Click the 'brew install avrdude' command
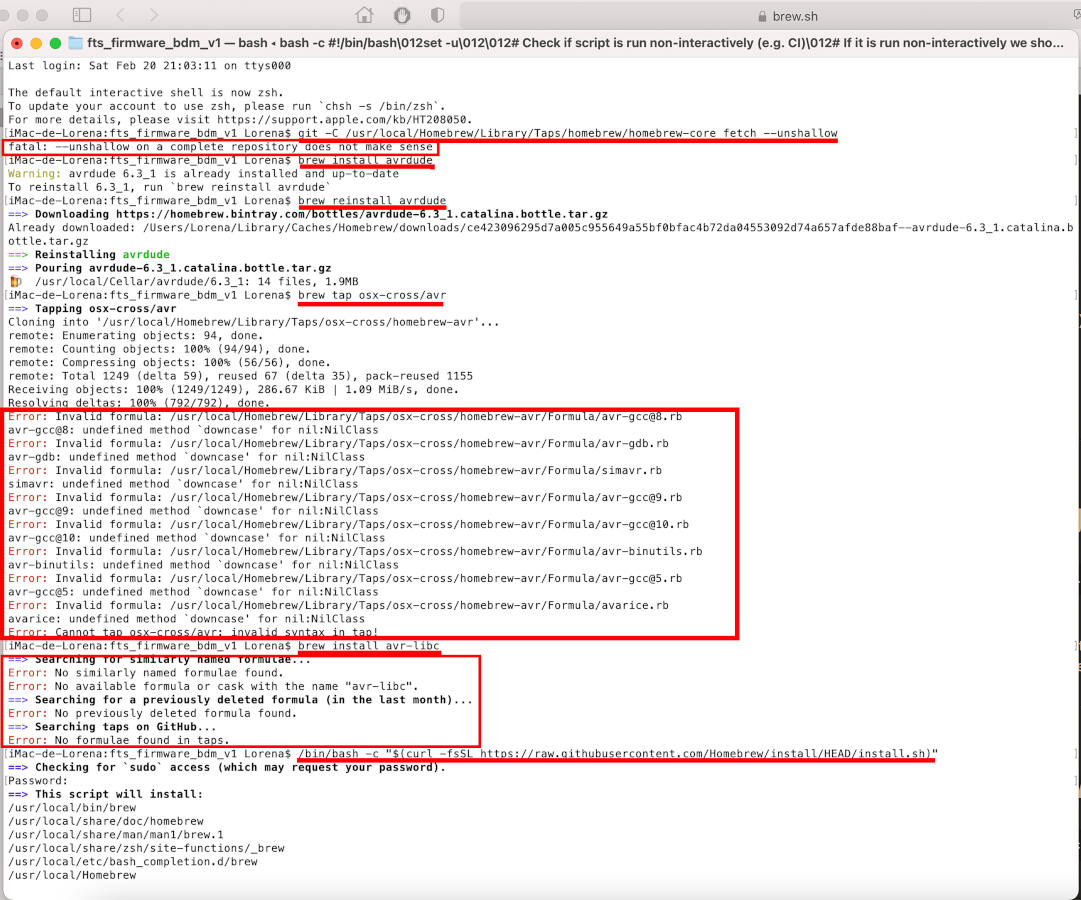The height and width of the screenshot is (900, 1081). click(x=365, y=160)
